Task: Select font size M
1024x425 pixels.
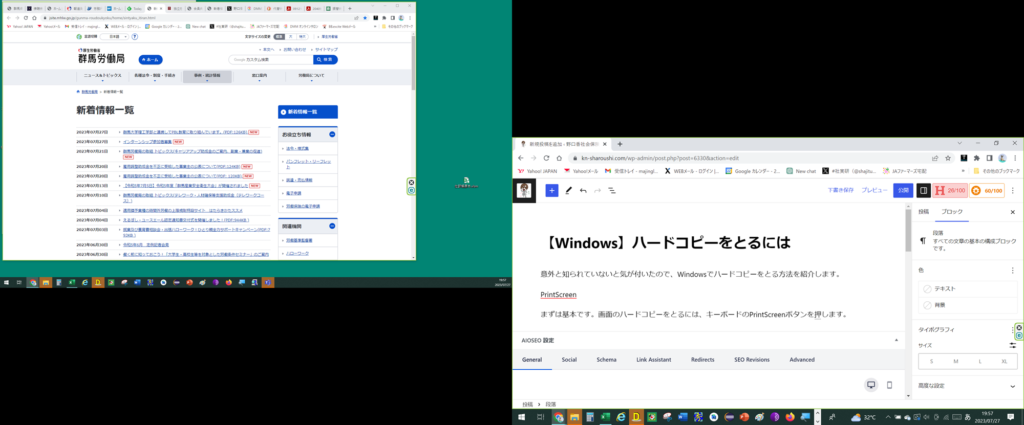Action: [x=955, y=361]
